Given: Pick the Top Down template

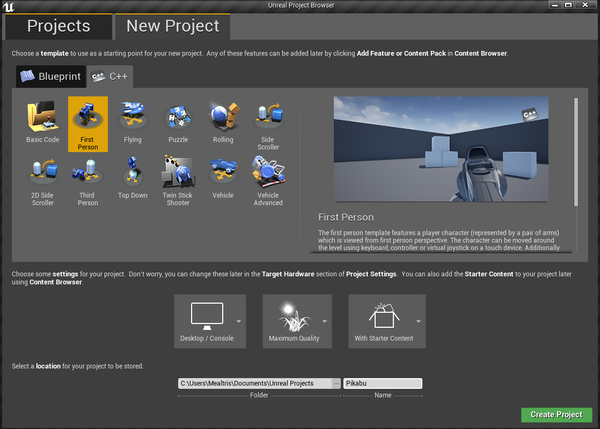Looking at the screenshot, I should pos(132,178).
